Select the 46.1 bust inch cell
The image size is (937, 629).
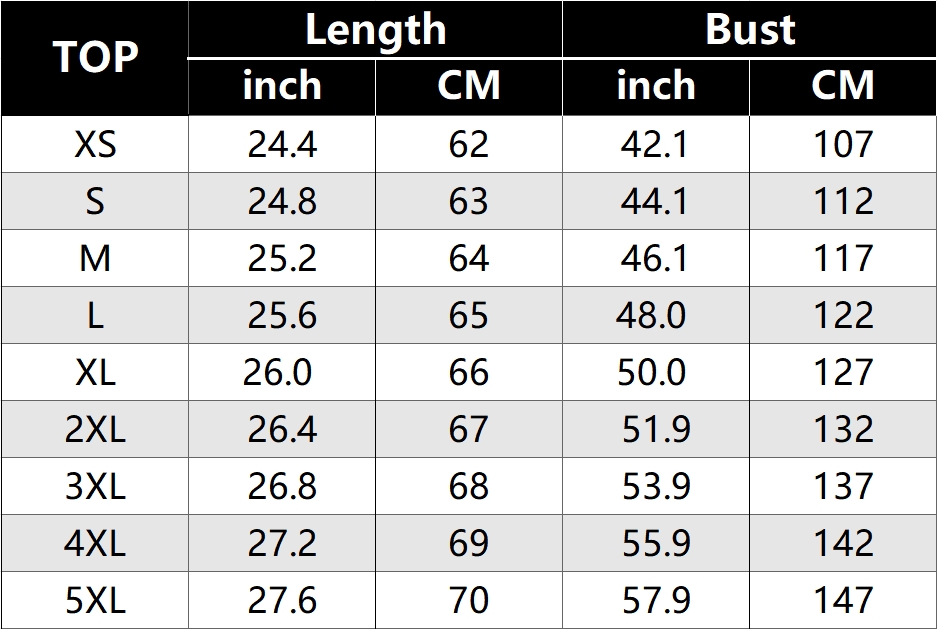654,259
